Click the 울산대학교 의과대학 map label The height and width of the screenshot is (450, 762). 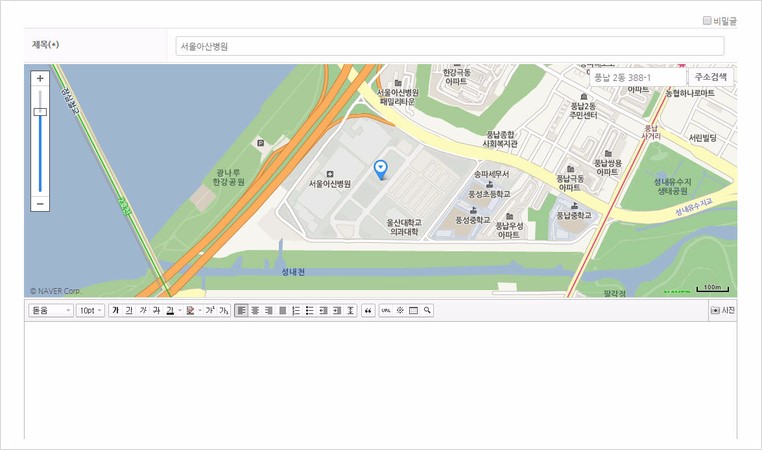404,227
